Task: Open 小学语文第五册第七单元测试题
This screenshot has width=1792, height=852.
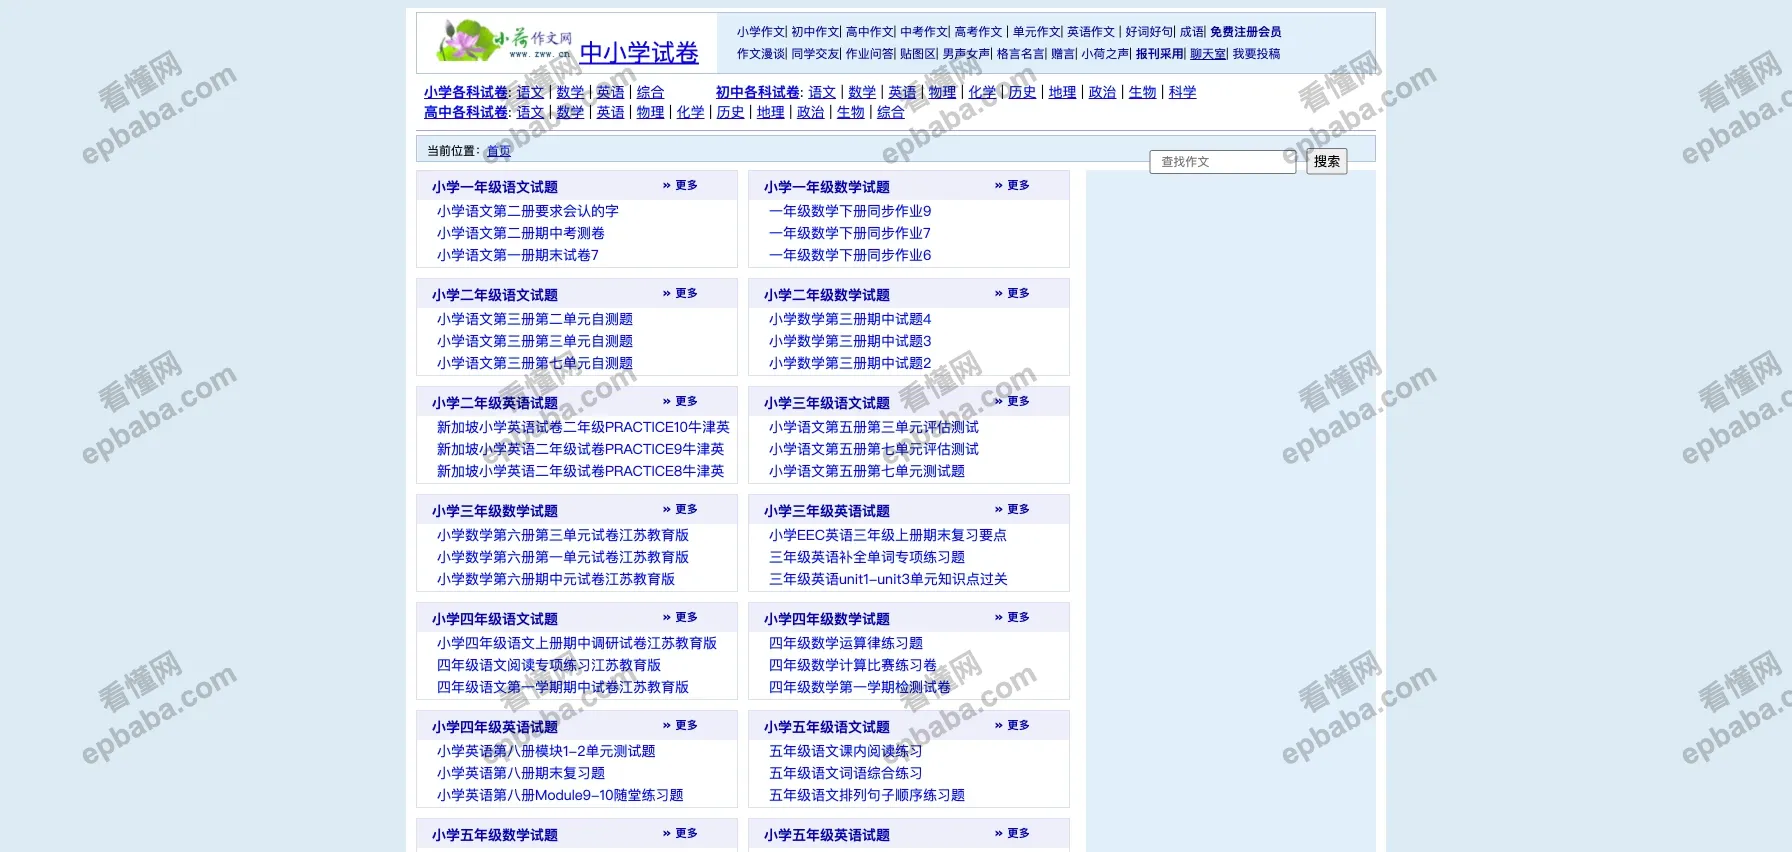Action: coord(866,471)
